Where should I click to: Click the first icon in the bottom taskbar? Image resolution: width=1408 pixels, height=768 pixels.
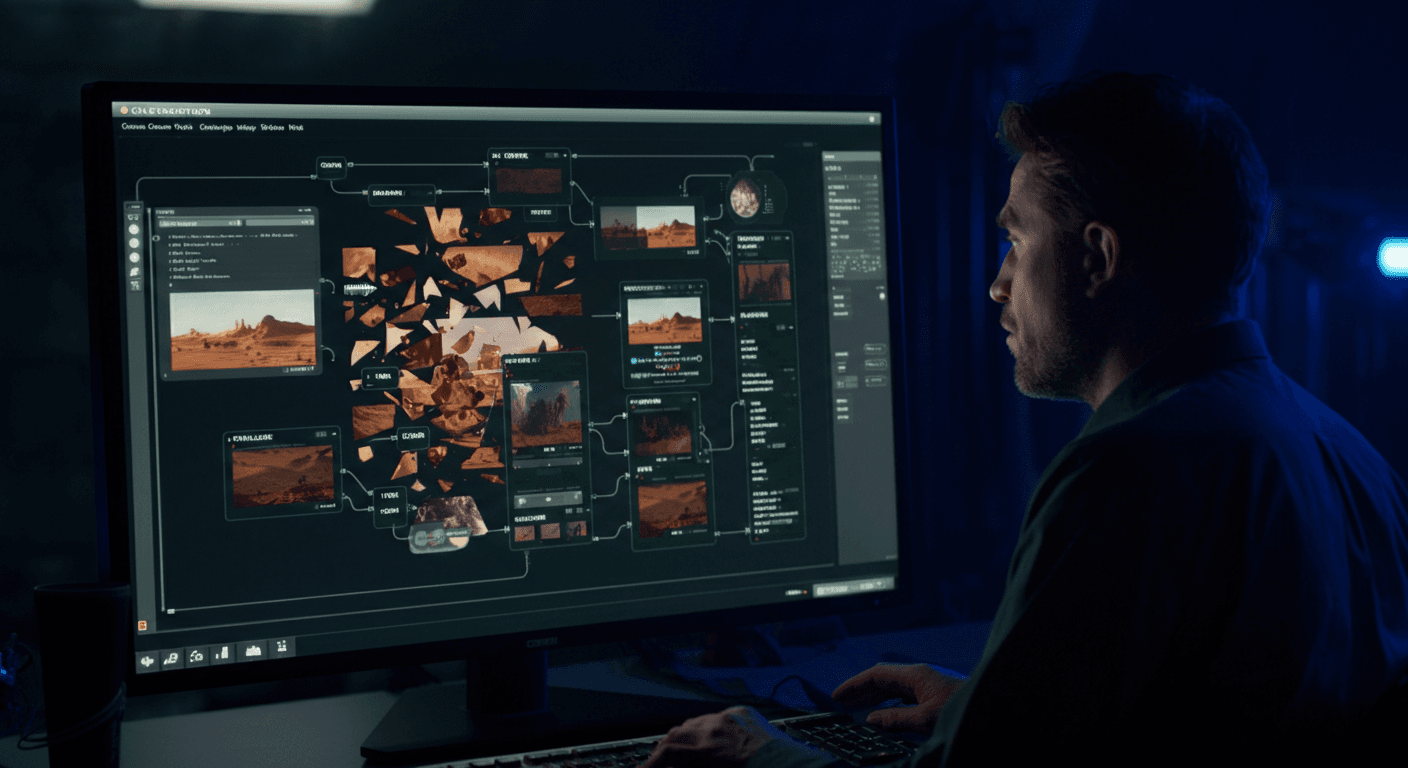[147, 662]
